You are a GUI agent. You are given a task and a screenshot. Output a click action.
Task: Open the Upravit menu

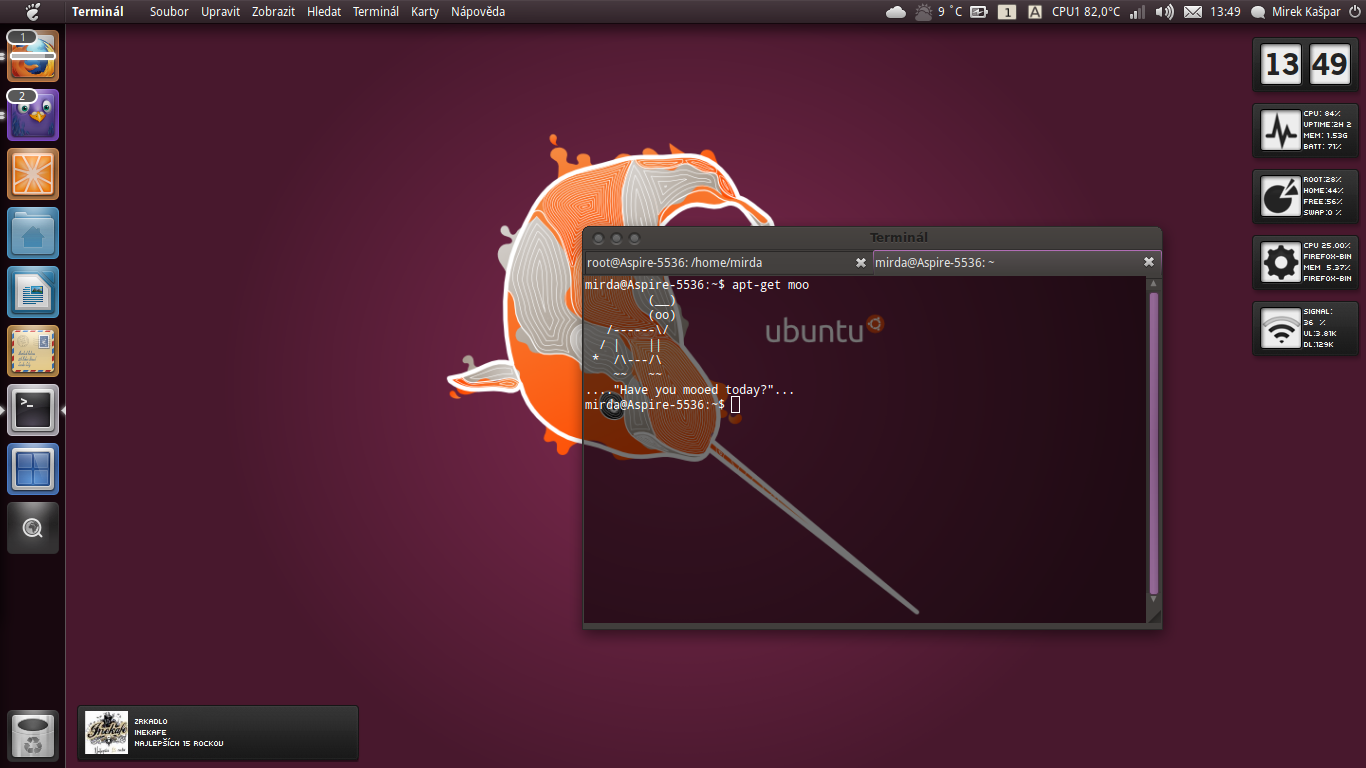(x=220, y=12)
